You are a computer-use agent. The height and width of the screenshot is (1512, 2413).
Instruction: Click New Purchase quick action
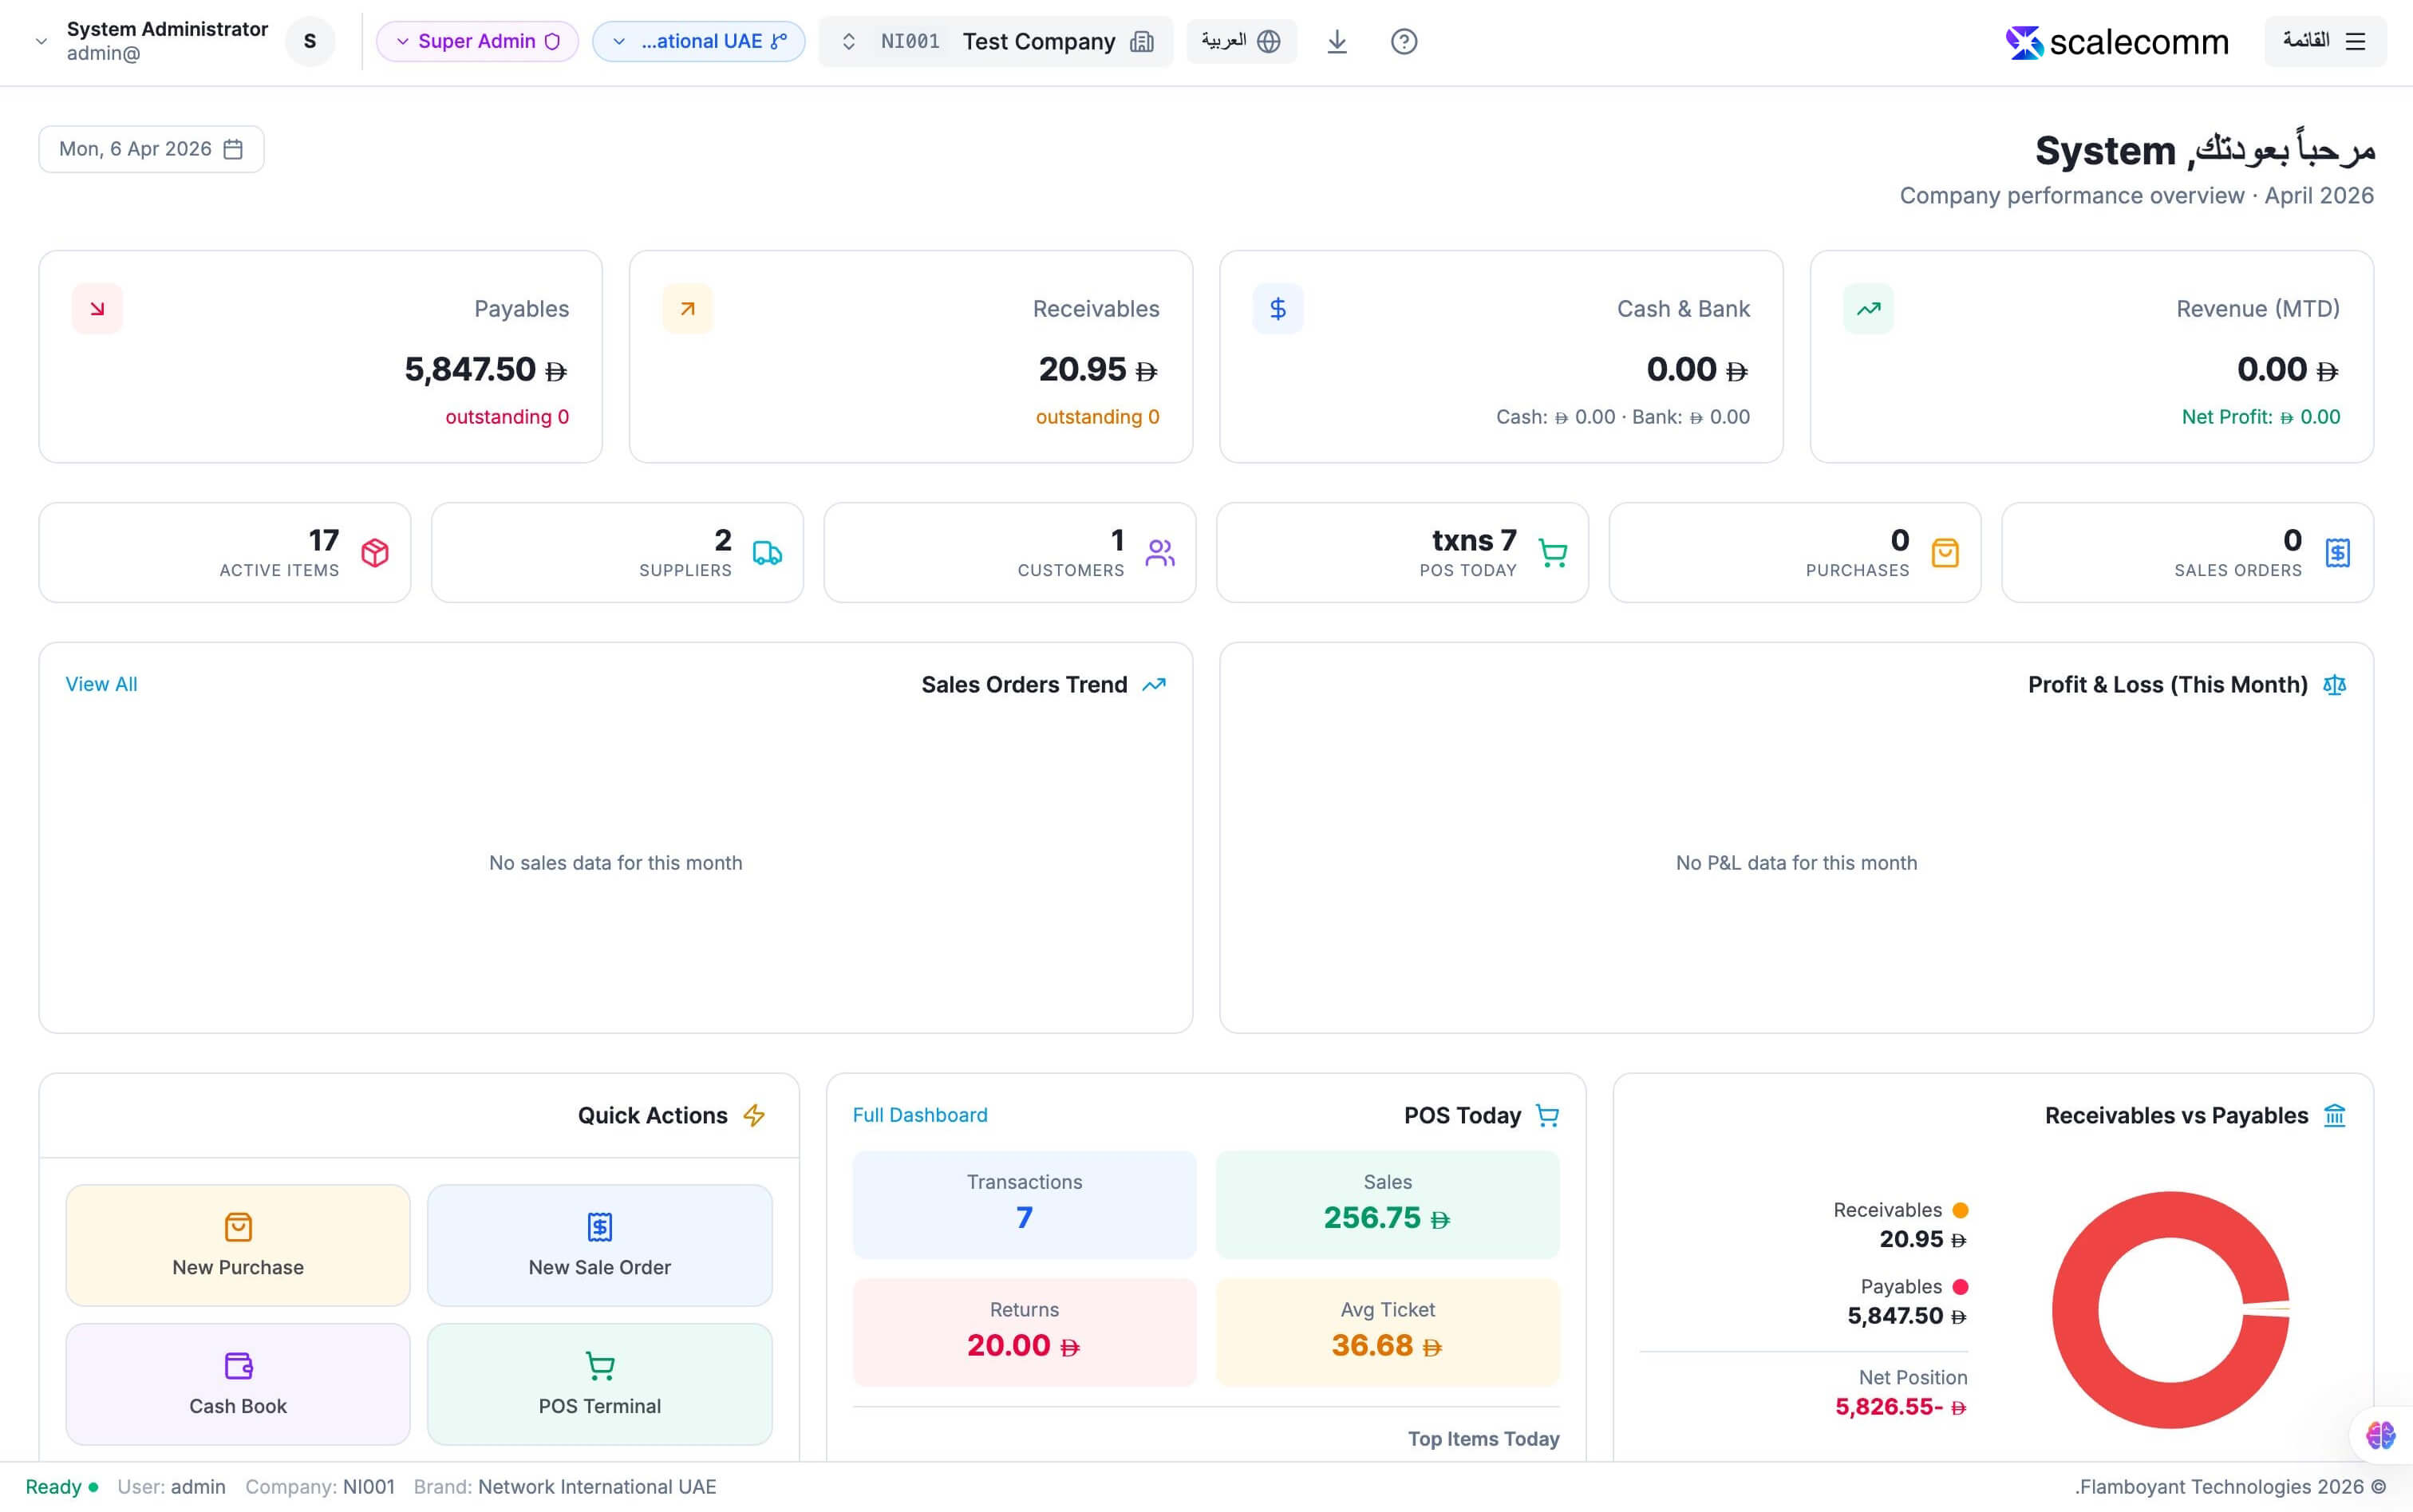click(x=238, y=1245)
